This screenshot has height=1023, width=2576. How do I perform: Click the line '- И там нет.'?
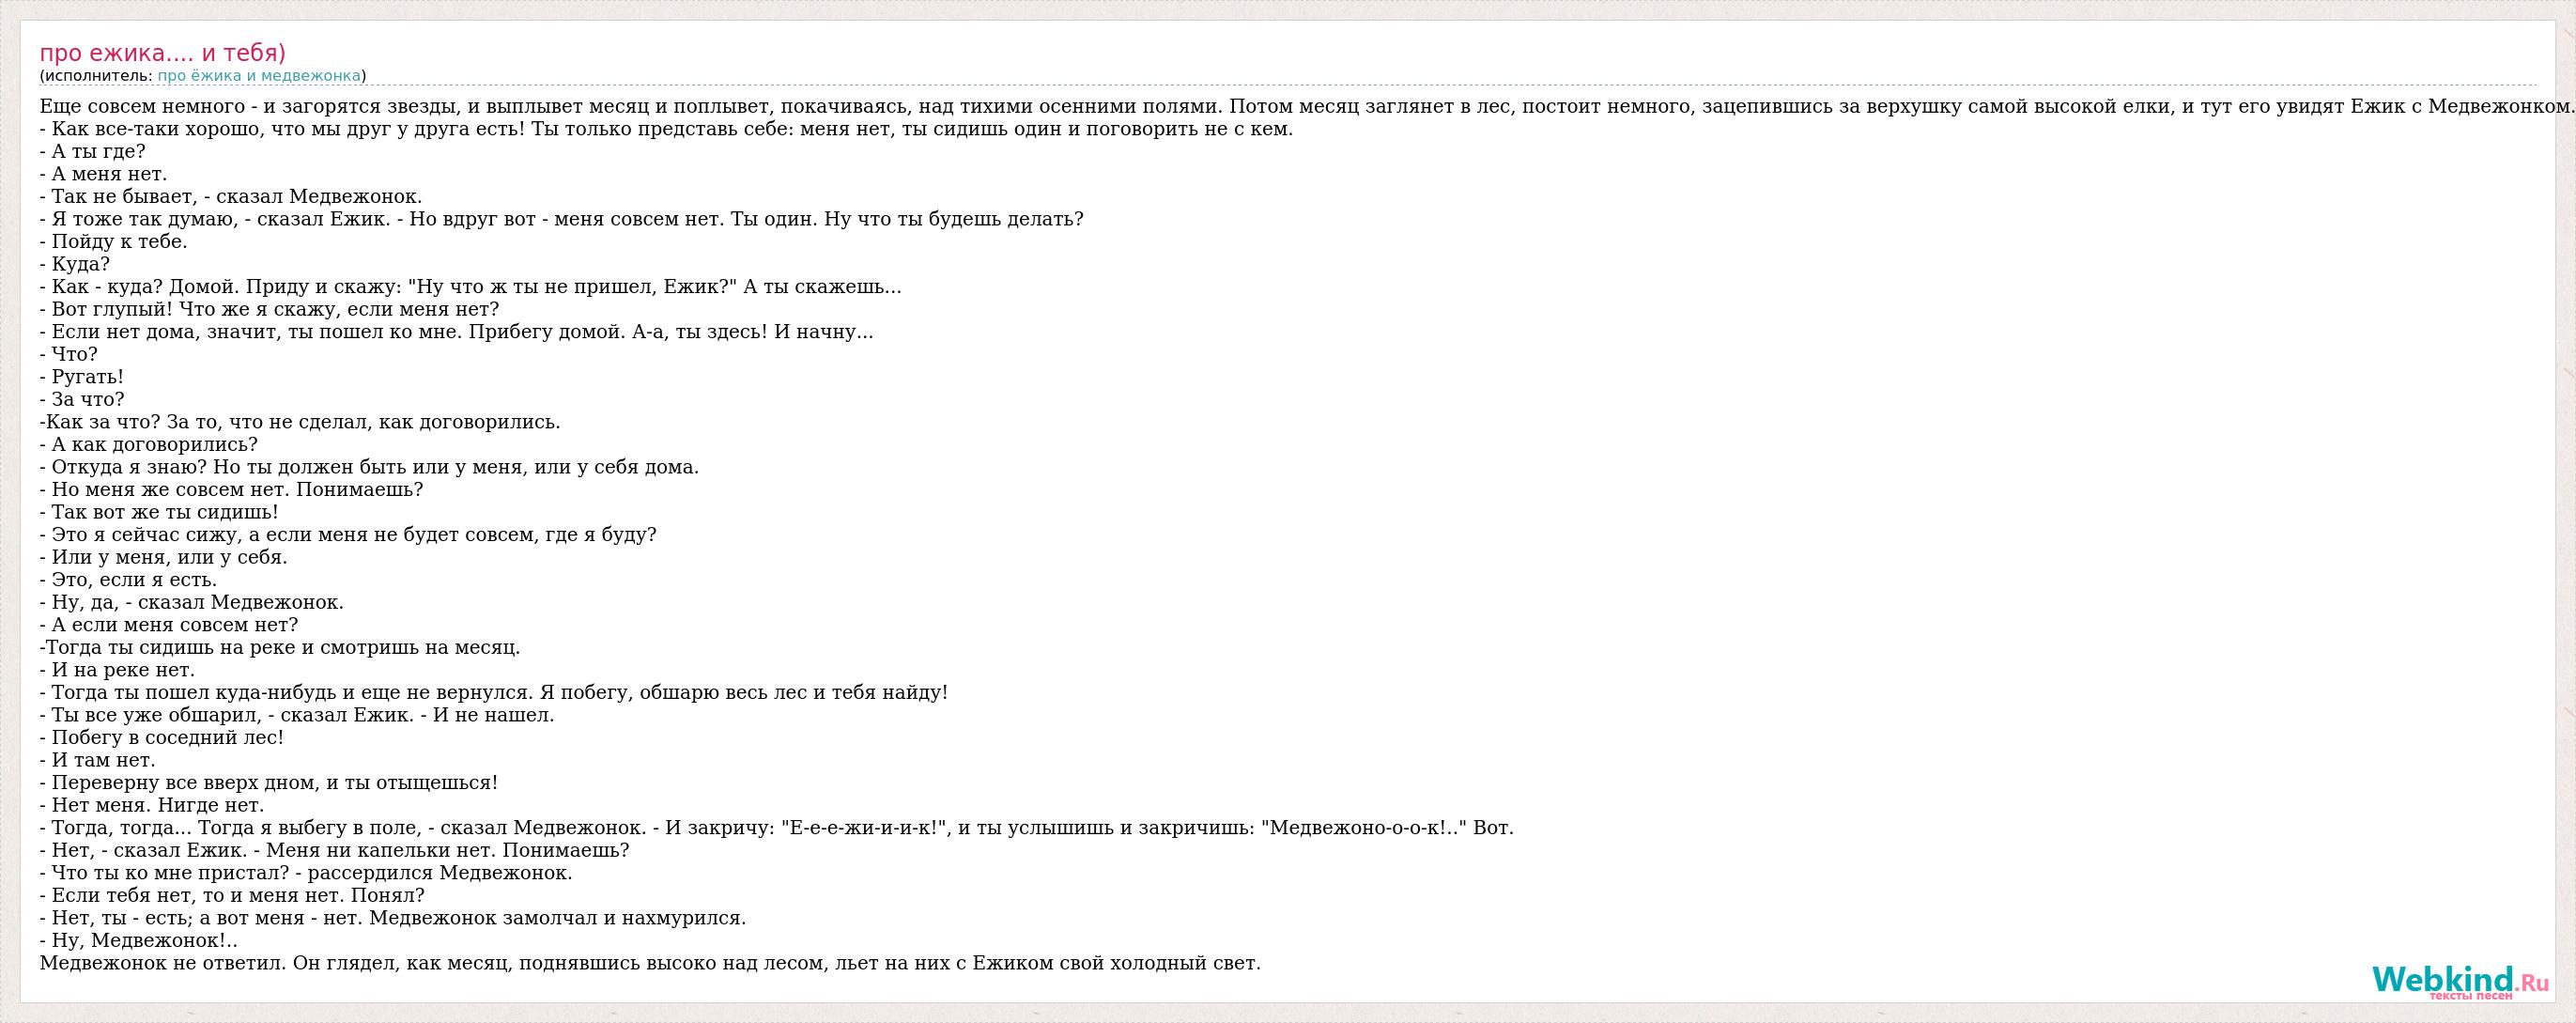pyautogui.click(x=98, y=760)
